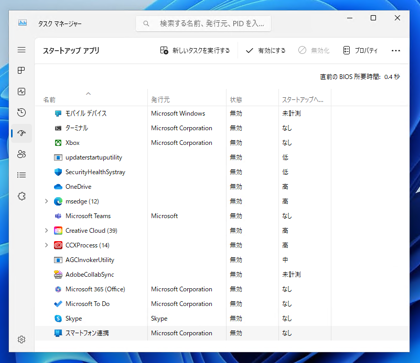Viewport: 420px width, 363px height.
Task: Open Task Manager settings gear
Action: tap(22, 339)
